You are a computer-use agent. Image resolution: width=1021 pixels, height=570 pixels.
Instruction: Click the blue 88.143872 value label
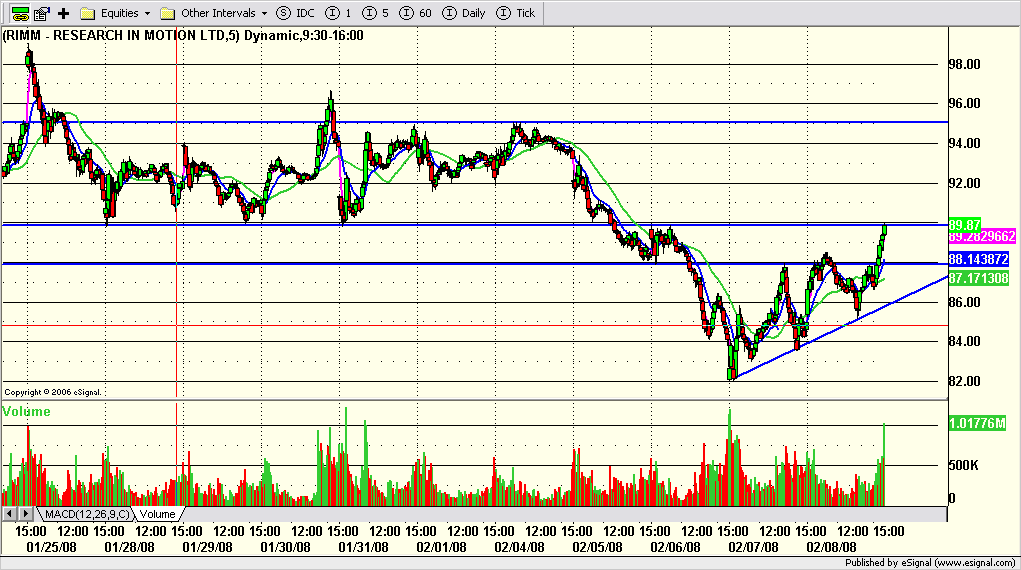[979, 259]
